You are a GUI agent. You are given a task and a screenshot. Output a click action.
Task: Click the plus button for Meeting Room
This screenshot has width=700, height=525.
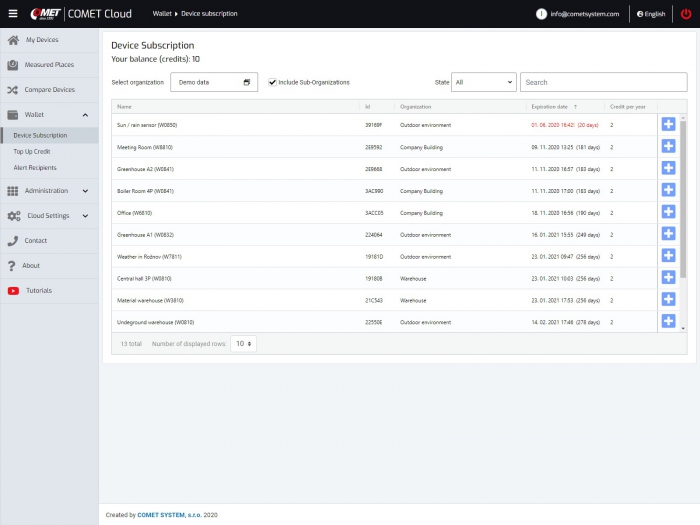(x=668, y=147)
